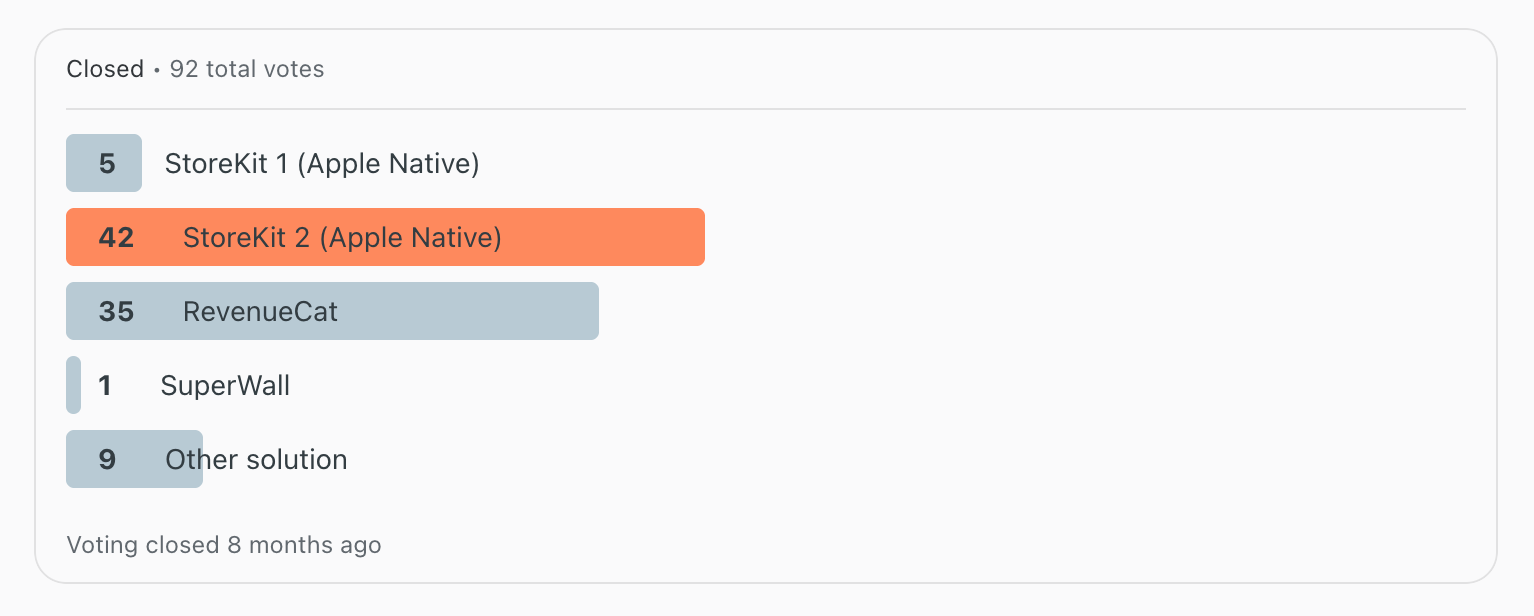Screen dimensions: 1534x616
Task: Select the RevenueCat poll option label
Action: click(x=260, y=311)
